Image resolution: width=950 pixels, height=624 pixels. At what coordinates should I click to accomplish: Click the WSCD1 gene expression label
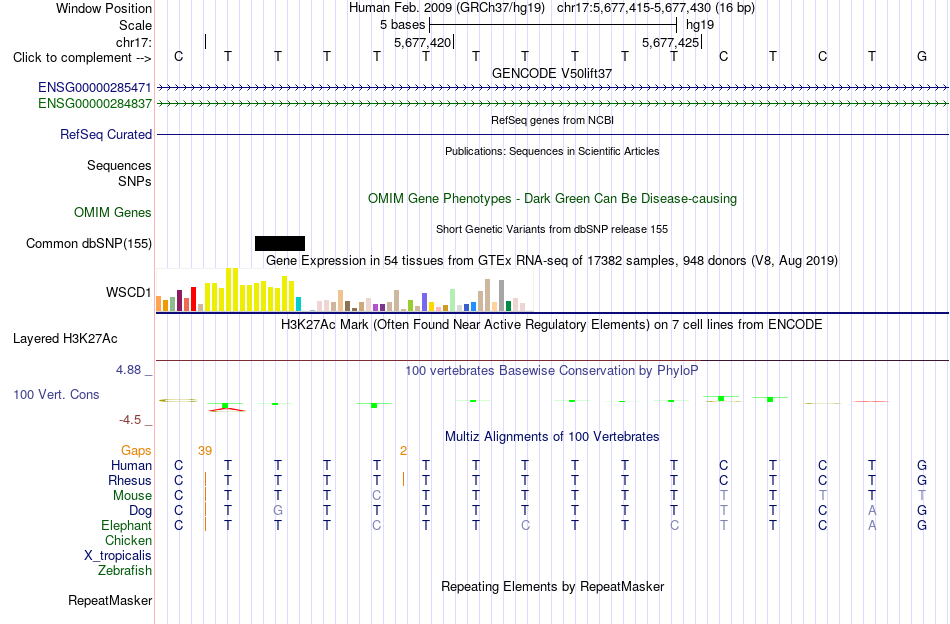pos(128,293)
